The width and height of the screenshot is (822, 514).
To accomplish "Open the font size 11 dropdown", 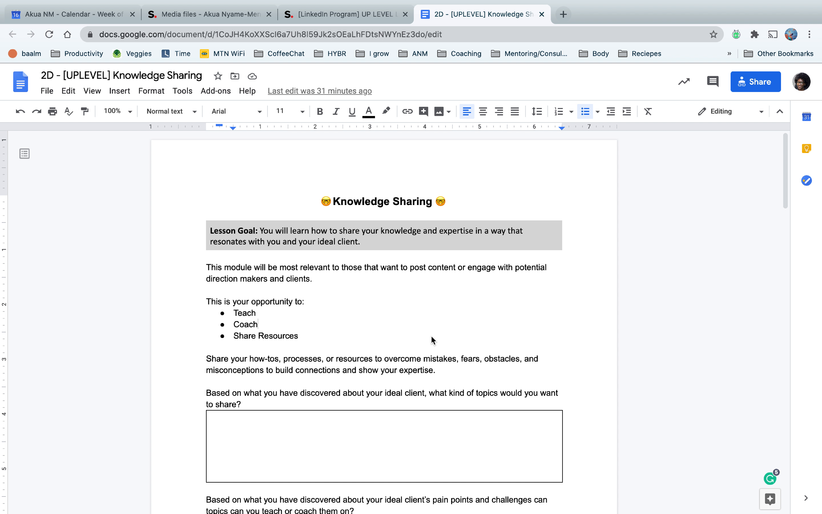I will (x=290, y=111).
